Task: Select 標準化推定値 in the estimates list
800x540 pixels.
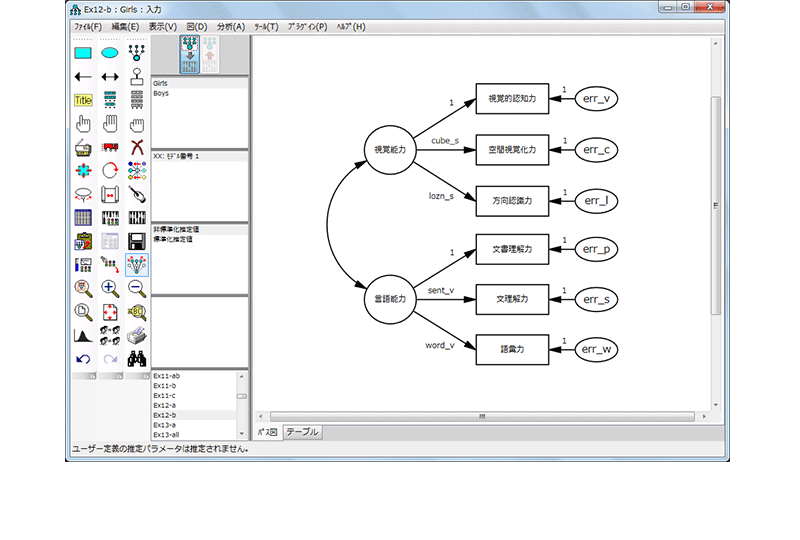Action: click(173, 239)
